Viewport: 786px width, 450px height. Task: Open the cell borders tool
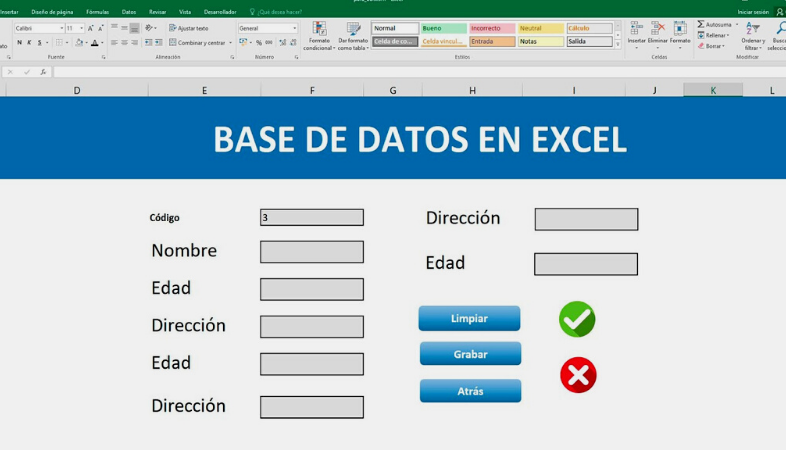[59, 43]
